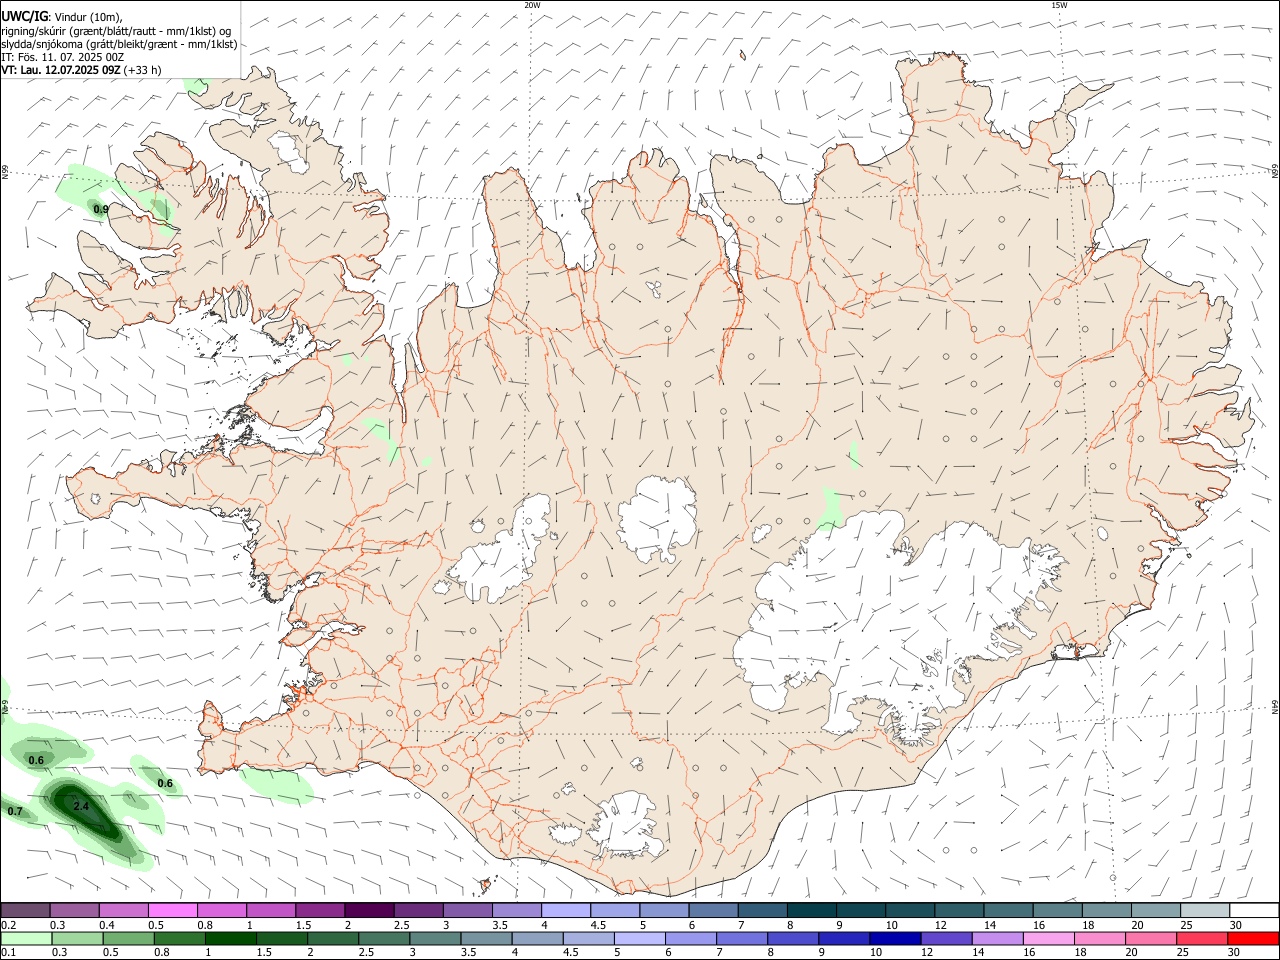Screen dimensions: 1280x960
Task: Pick the pale green rain swatch labeled 0.1
Action: click(x=27, y=938)
